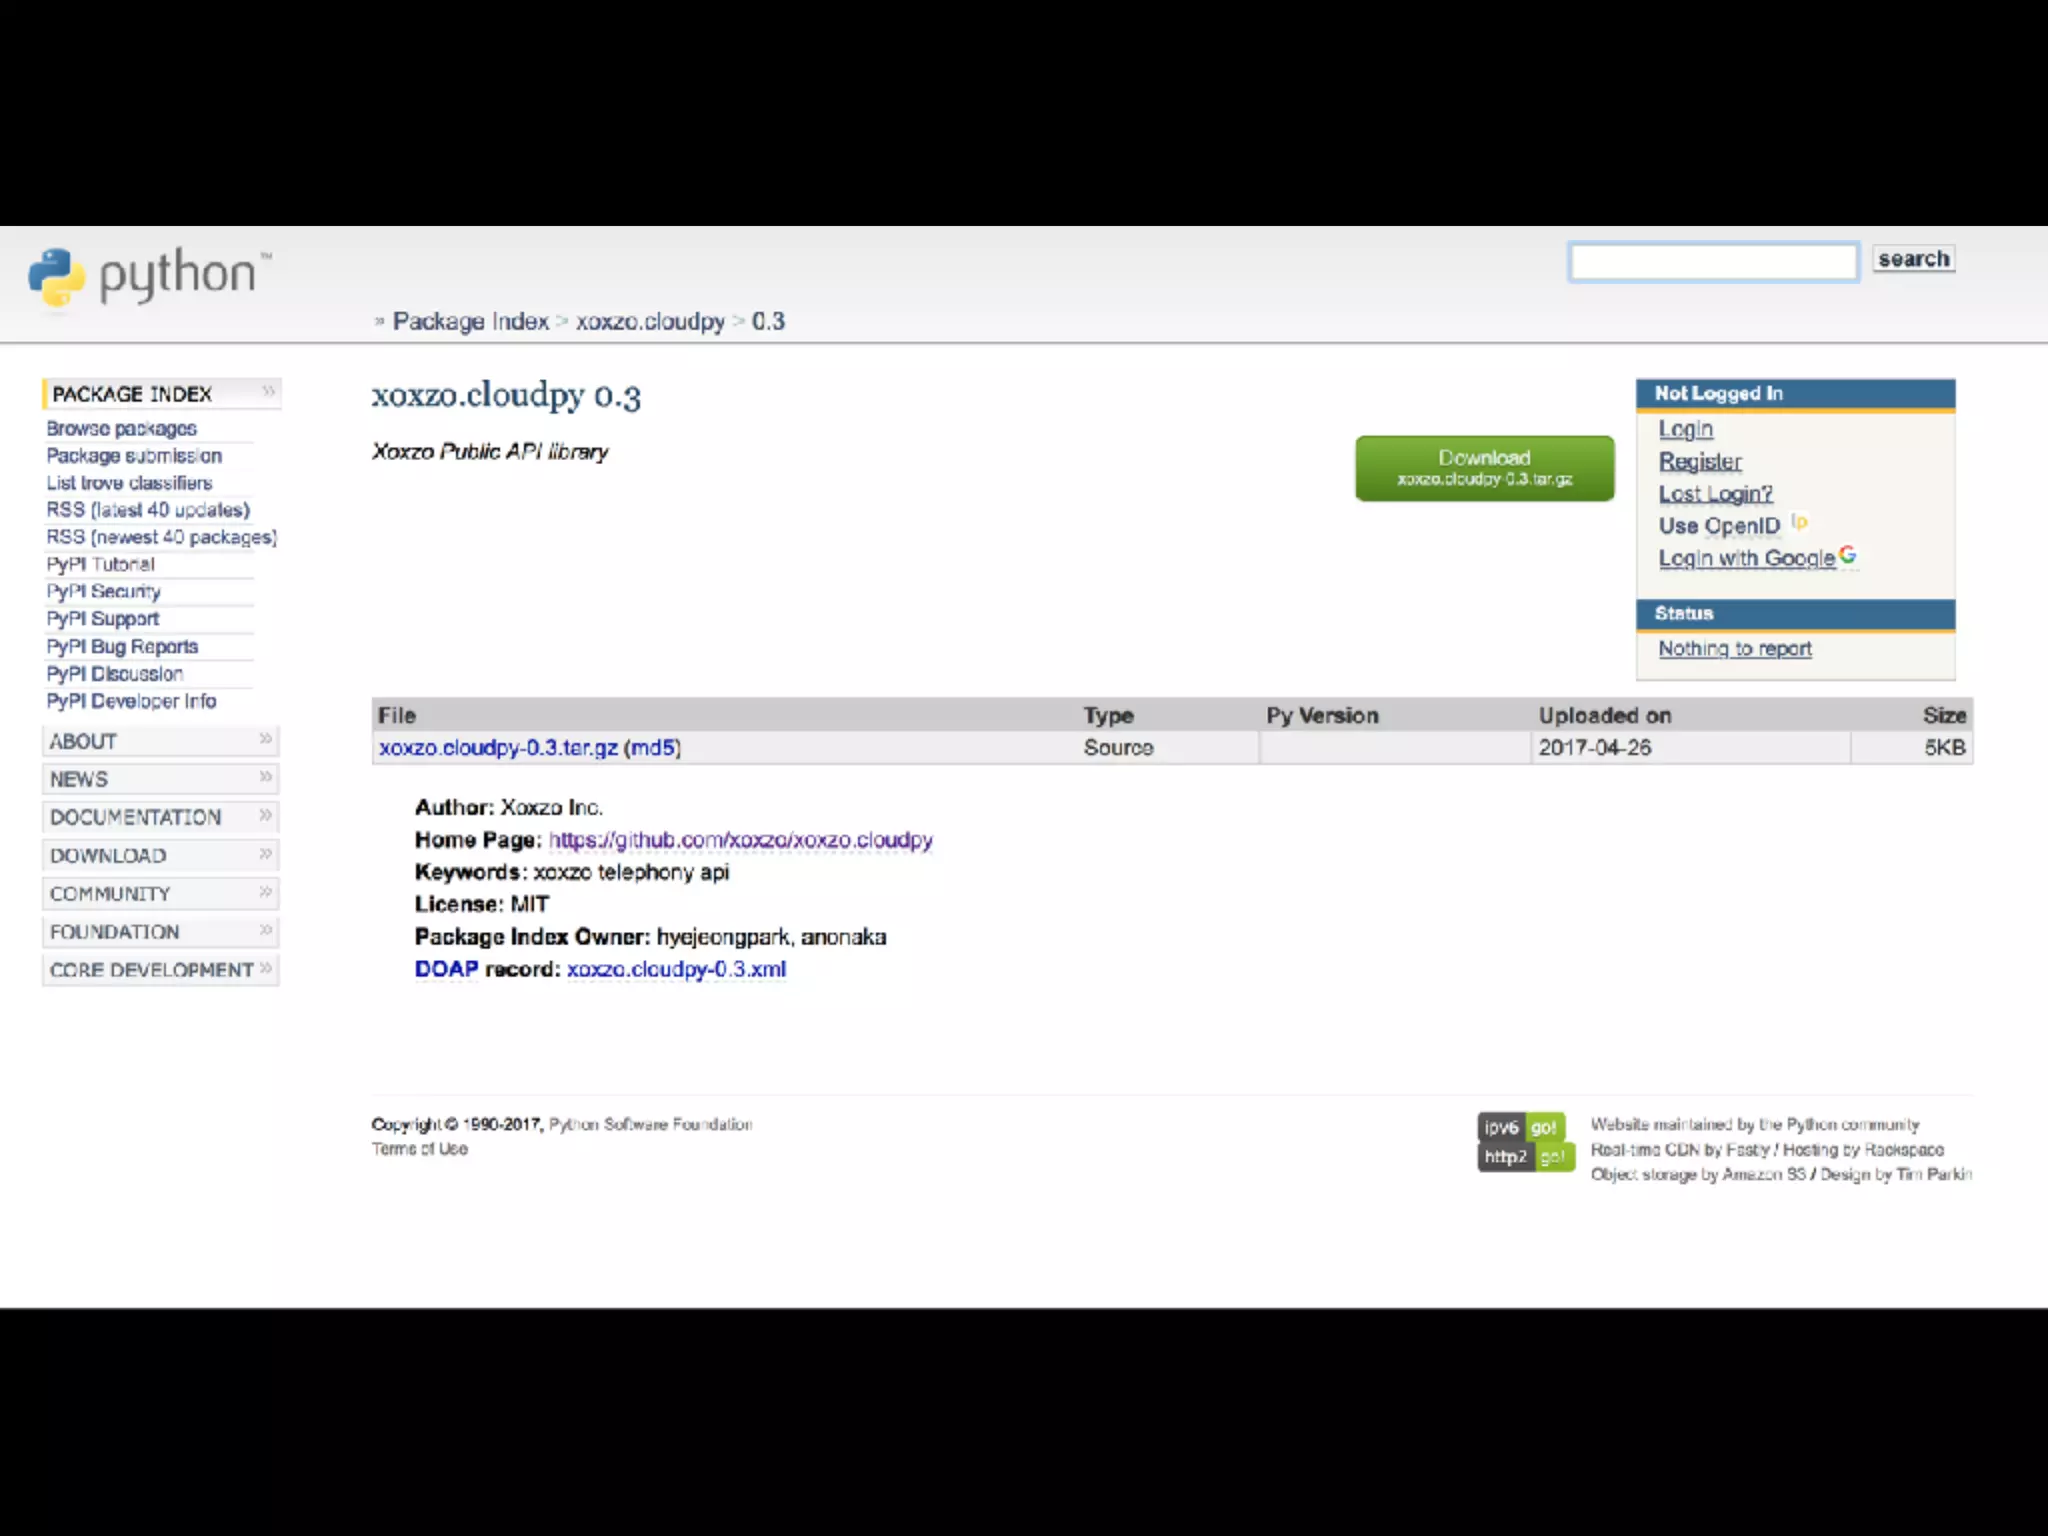The width and height of the screenshot is (2048, 1536).
Task: Visit the GitHub home page link
Action: pos(740,840)
